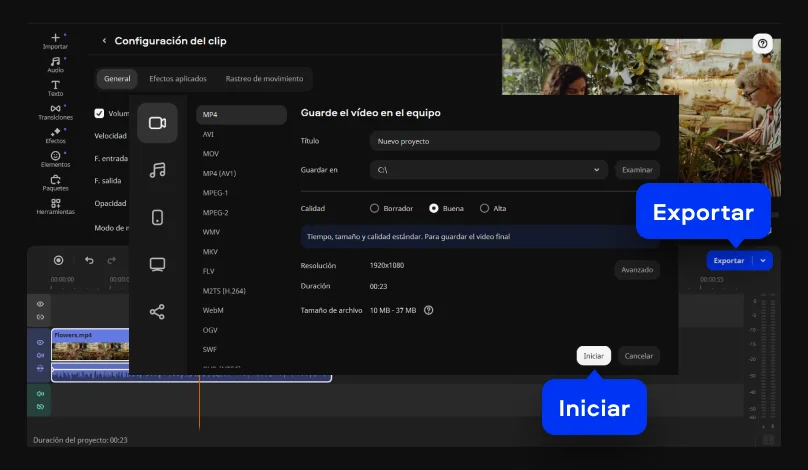
Task: Select the audio export category icon
Action: [157, 170]
